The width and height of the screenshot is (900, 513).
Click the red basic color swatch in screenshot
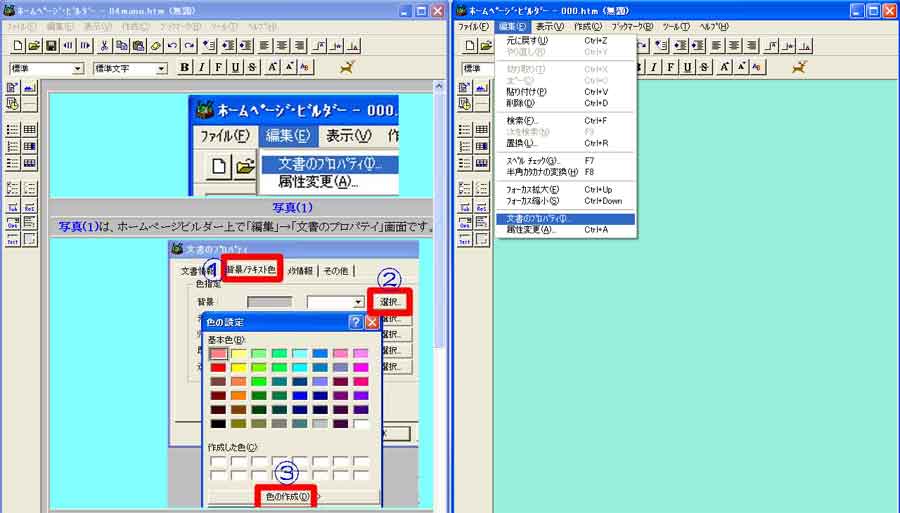coord(217,368)
